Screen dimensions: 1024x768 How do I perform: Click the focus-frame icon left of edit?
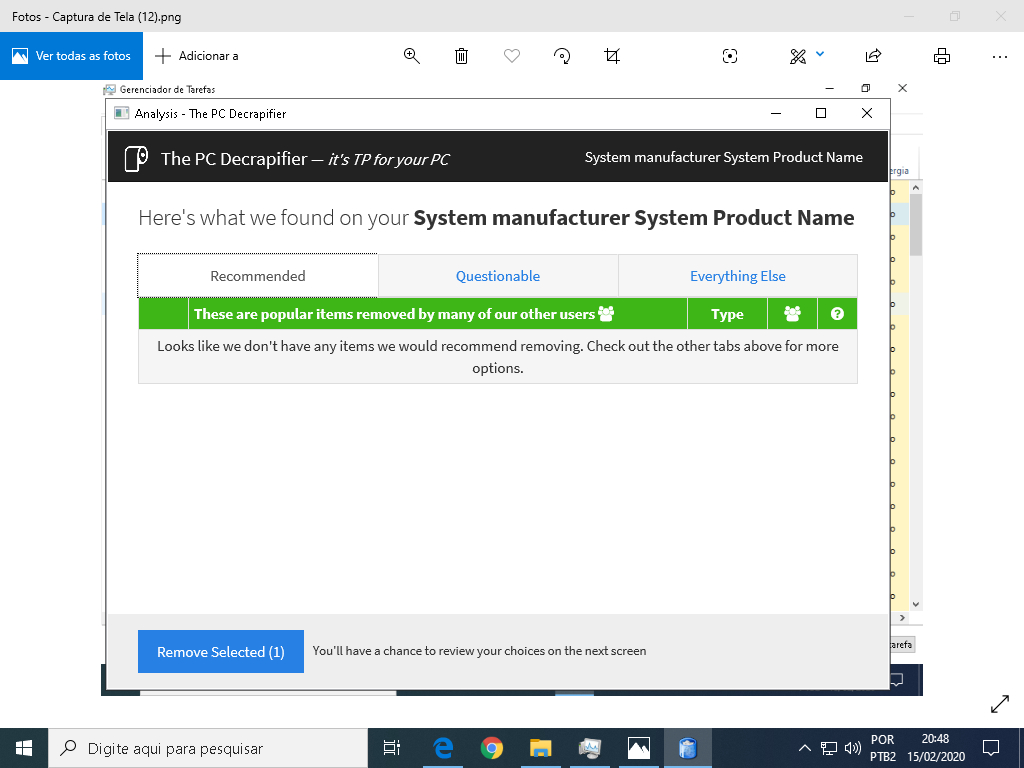(x=729, y=56)
